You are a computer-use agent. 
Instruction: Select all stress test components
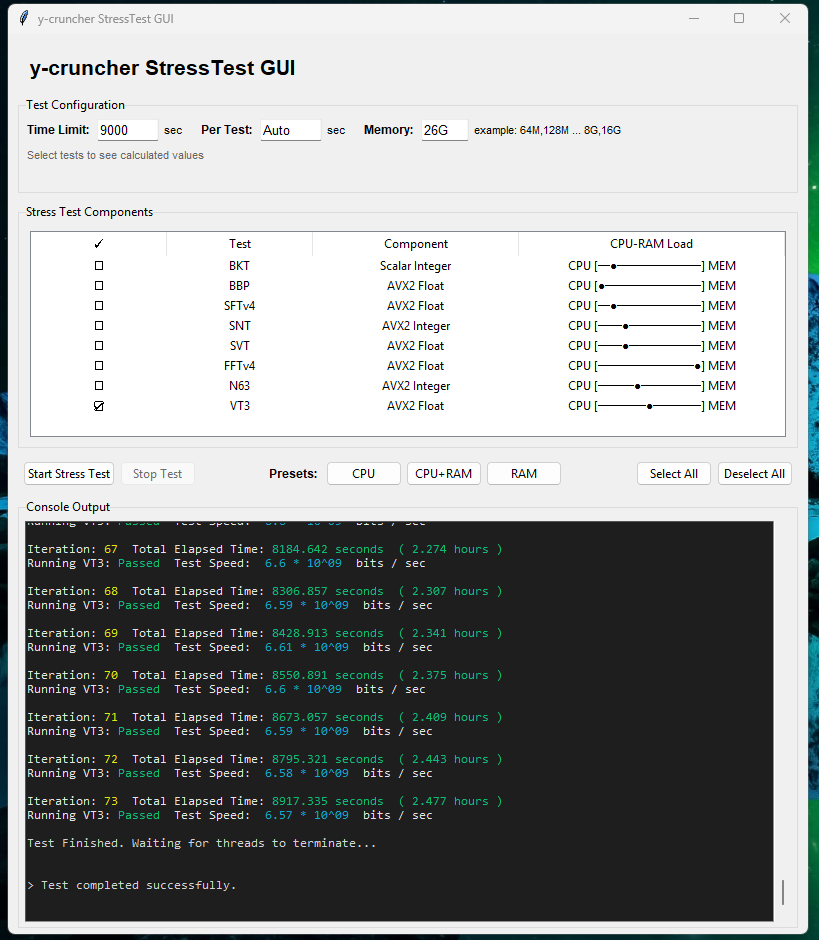[x=674, y=474]
